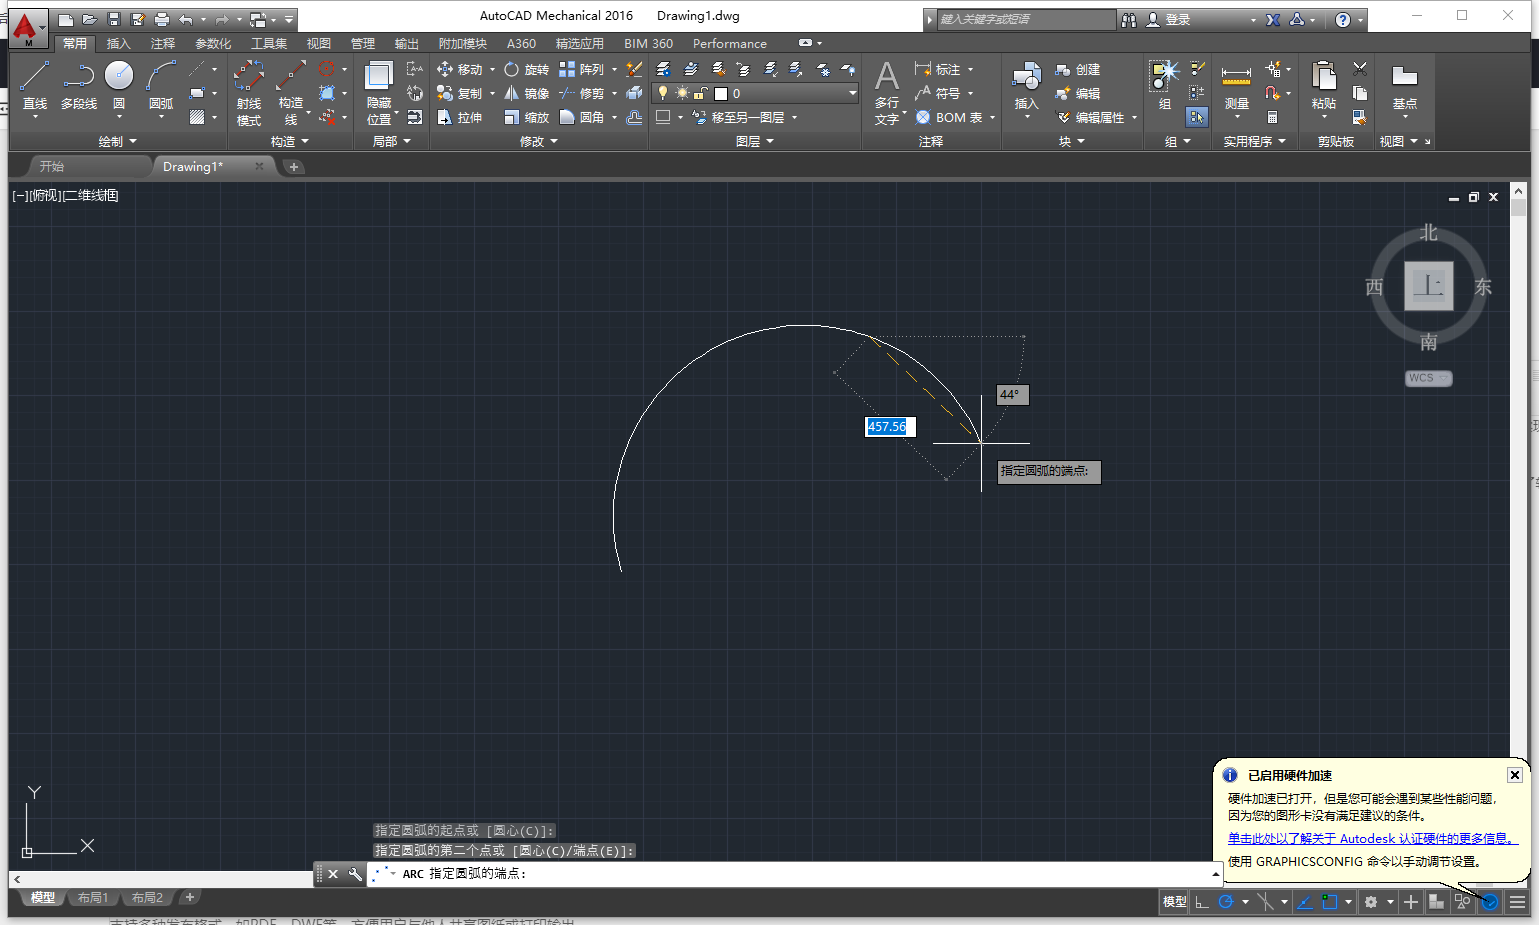Screen dimensions: 1539x925
Task: Click the white layer color swatch
Action: 720,93
